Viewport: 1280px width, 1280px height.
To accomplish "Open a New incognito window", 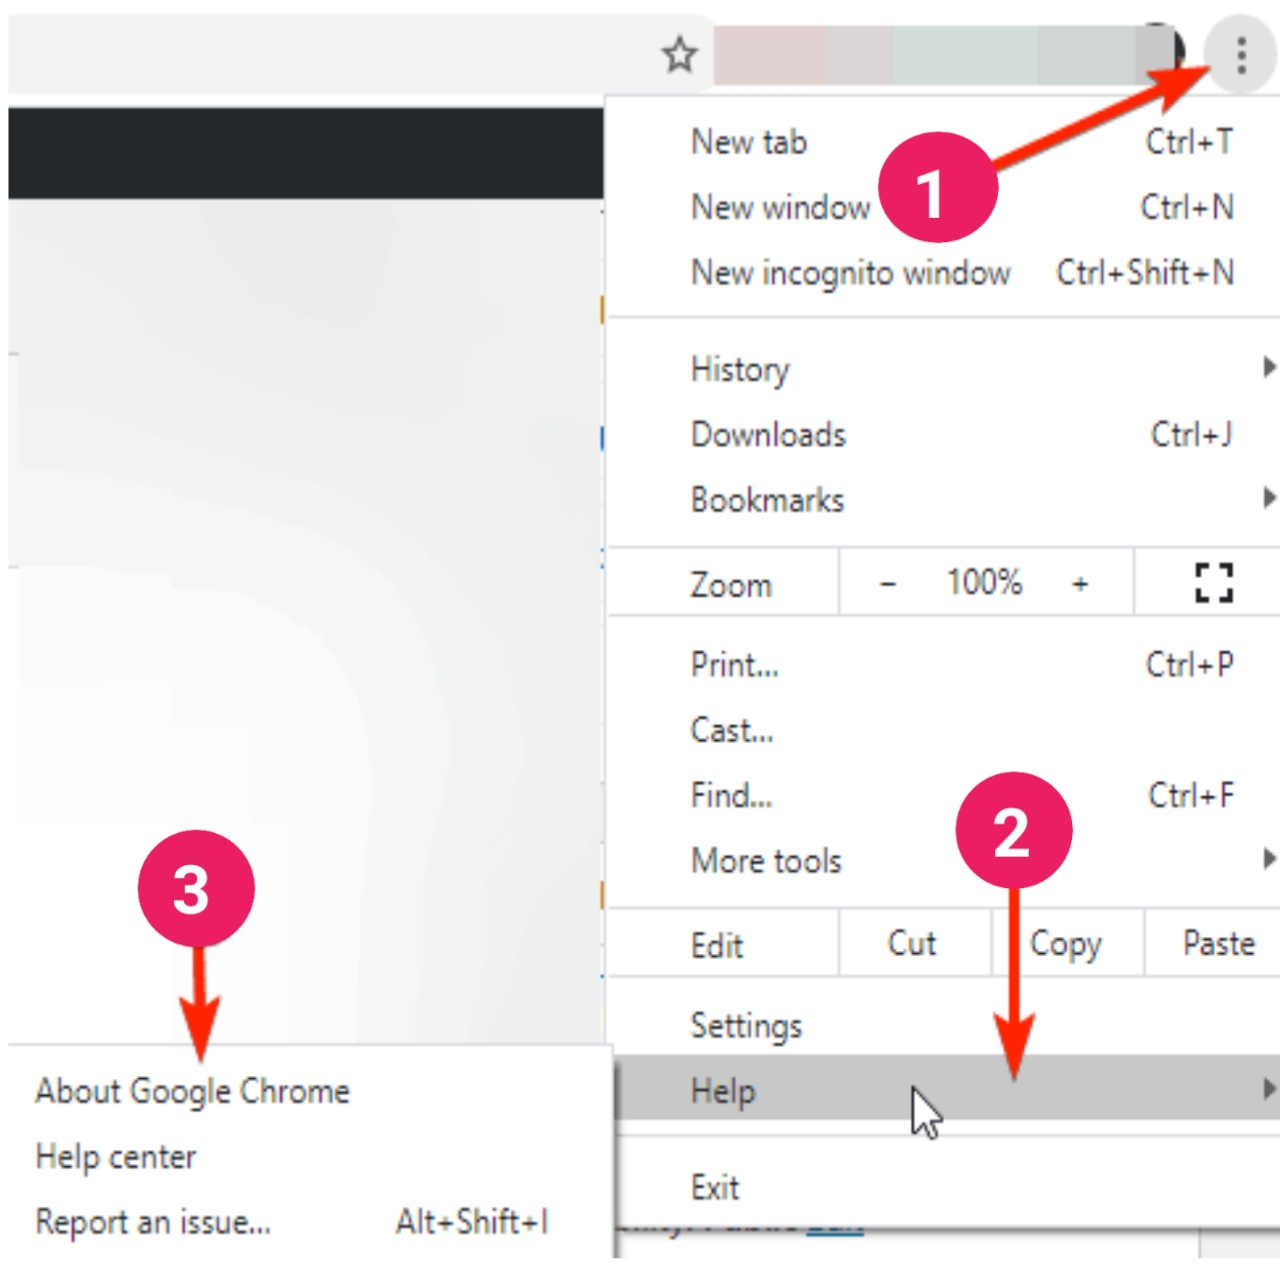I will click(x=850, y=273).
